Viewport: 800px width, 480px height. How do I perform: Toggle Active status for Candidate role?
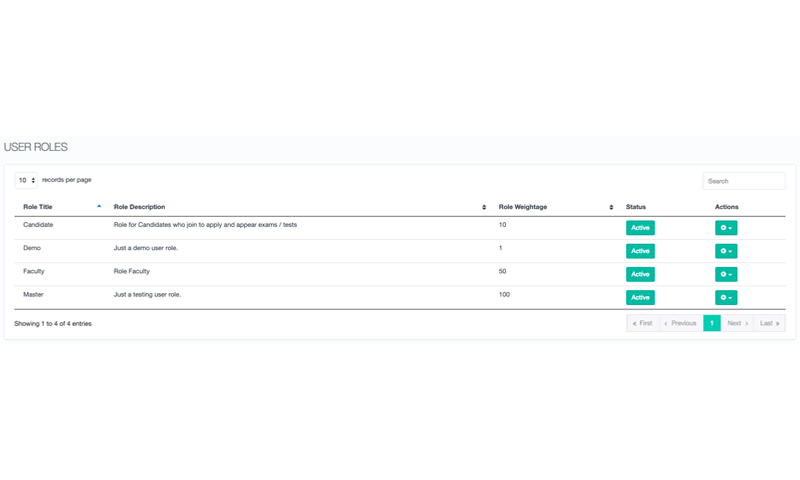[640, 228]
